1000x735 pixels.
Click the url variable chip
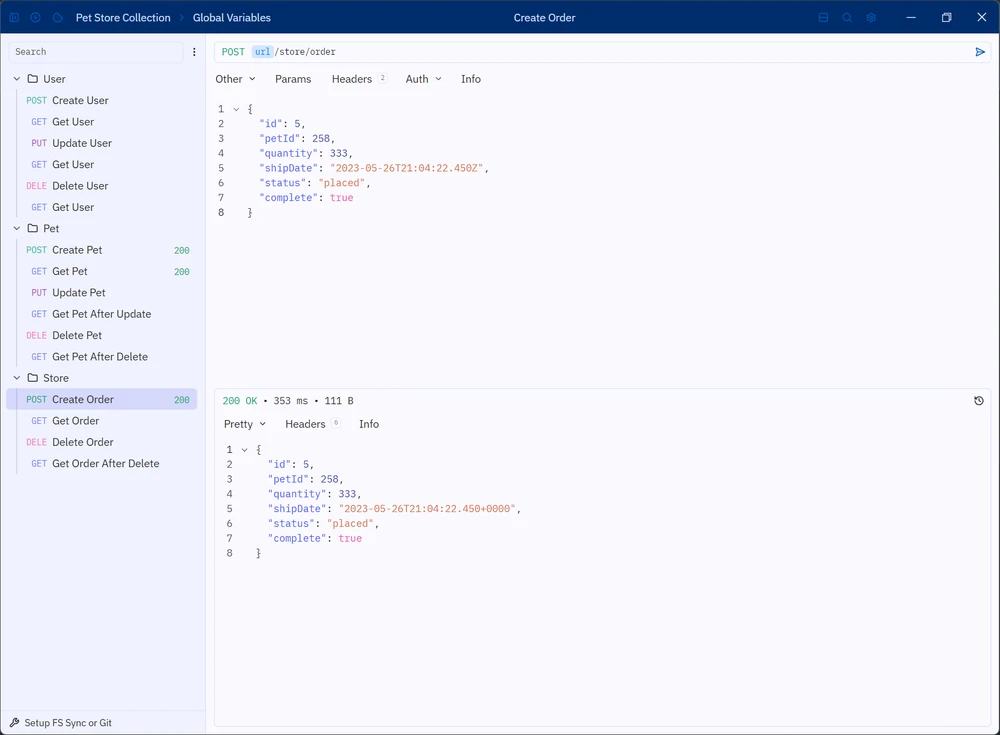pyautogui.click(x=263, y=52)
